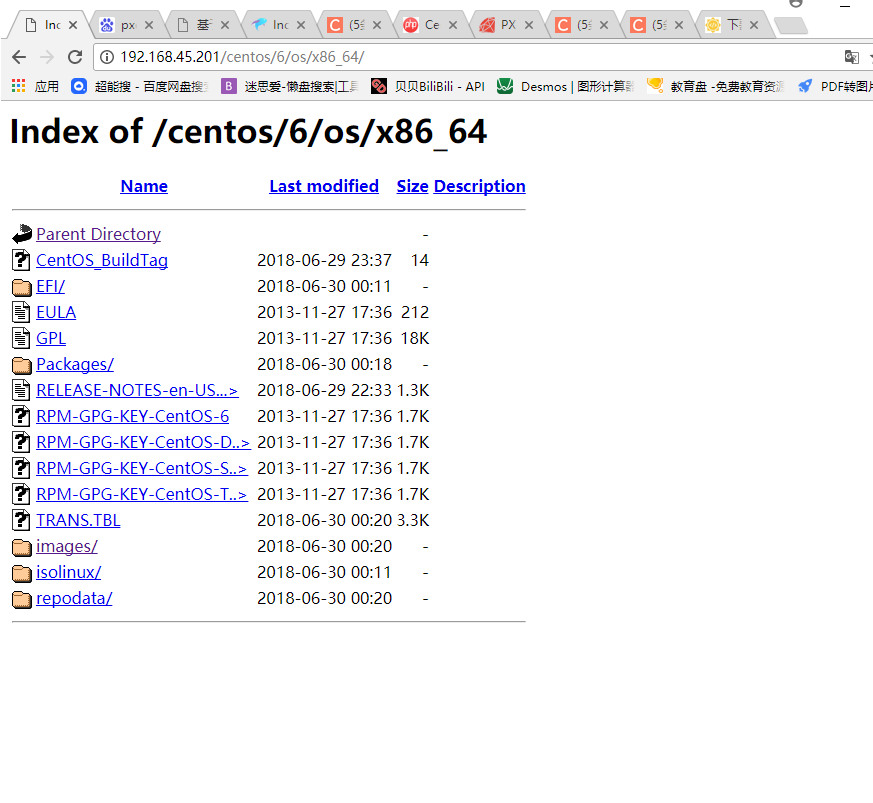Click the unknown-file icon beside TRANS.TBL

tap(22, 520)
